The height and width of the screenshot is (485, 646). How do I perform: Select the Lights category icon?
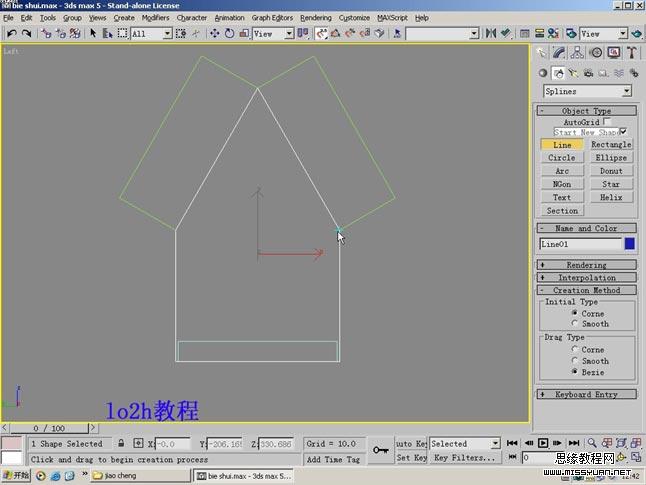[x=573, y=73]
